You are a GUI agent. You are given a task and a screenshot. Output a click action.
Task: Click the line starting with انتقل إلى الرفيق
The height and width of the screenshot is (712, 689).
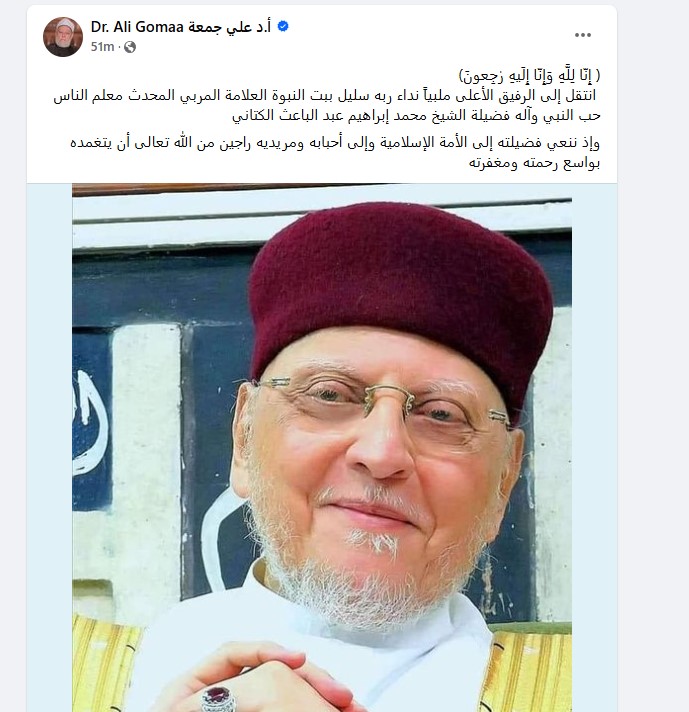tap(325, 96)
